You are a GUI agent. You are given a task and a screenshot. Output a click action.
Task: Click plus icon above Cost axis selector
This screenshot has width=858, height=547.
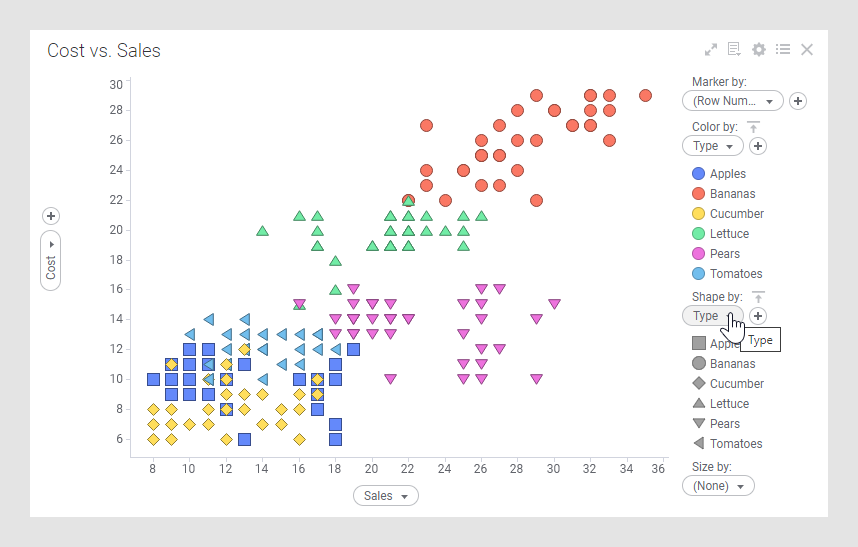click(x=51, y=216)
